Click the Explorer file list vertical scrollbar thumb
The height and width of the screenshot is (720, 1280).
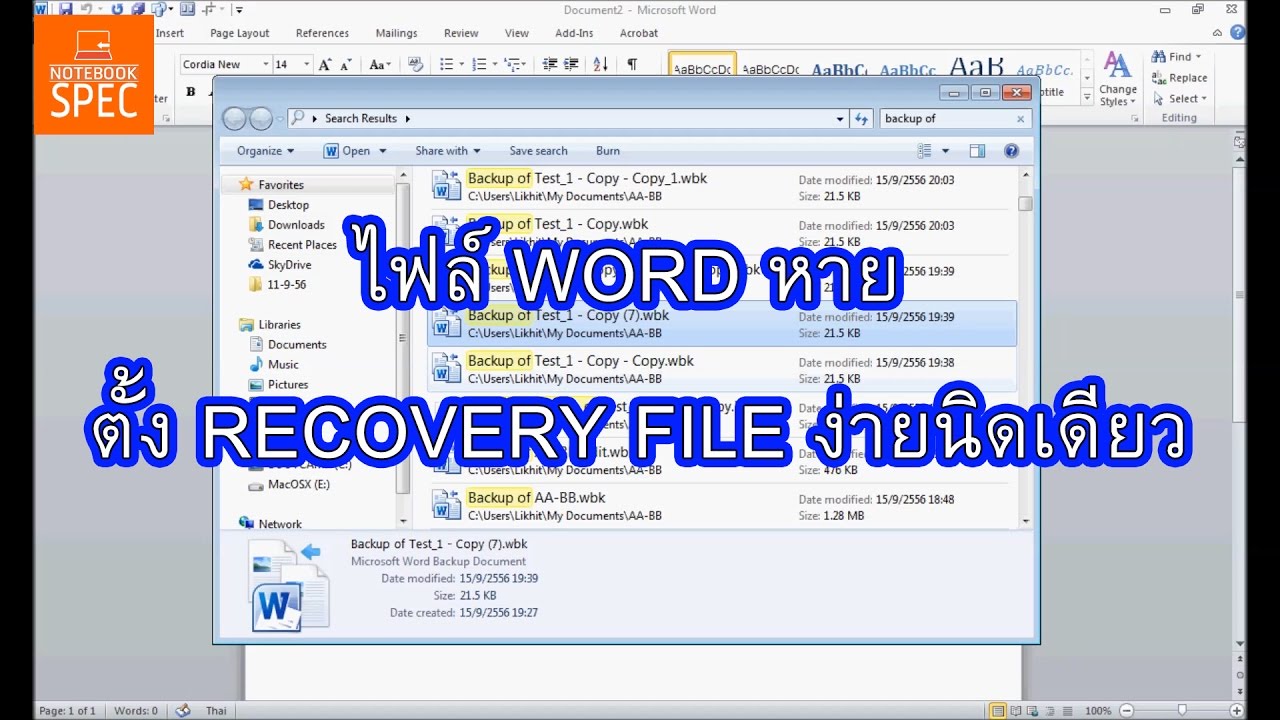click(1025, 204)
